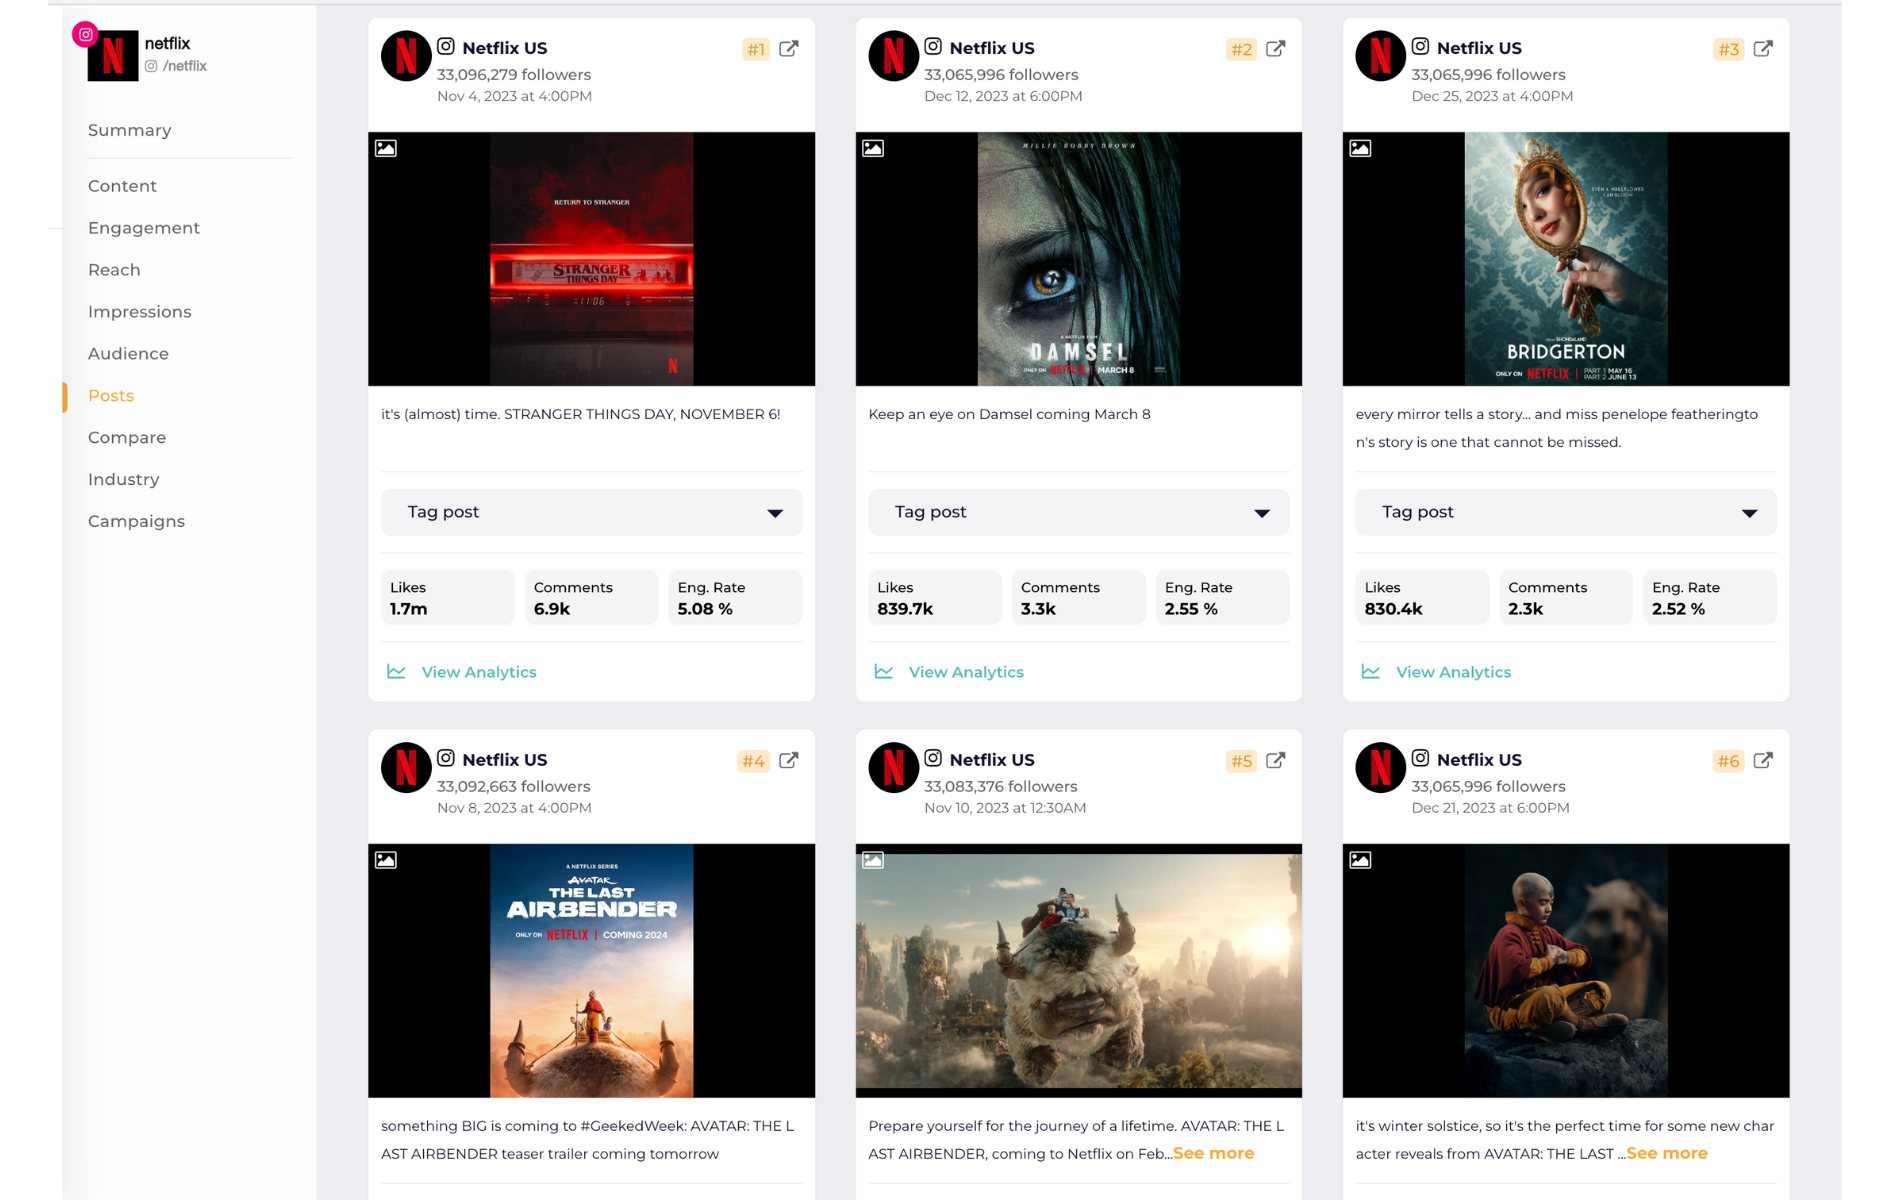View Analytics for Damsel post
The height and width of the screenshot is (1200, 1890).
[x=966, y=672]
